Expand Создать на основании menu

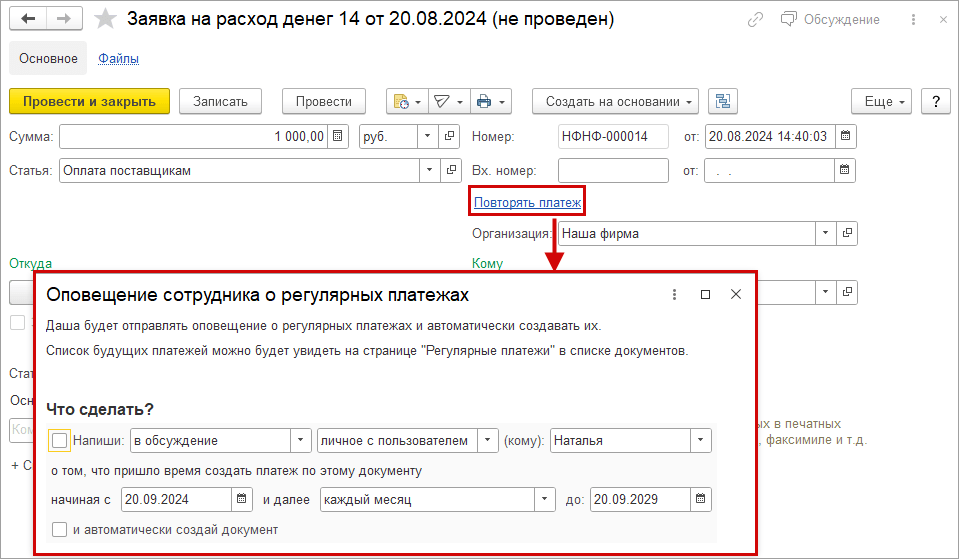click(615, 102)
